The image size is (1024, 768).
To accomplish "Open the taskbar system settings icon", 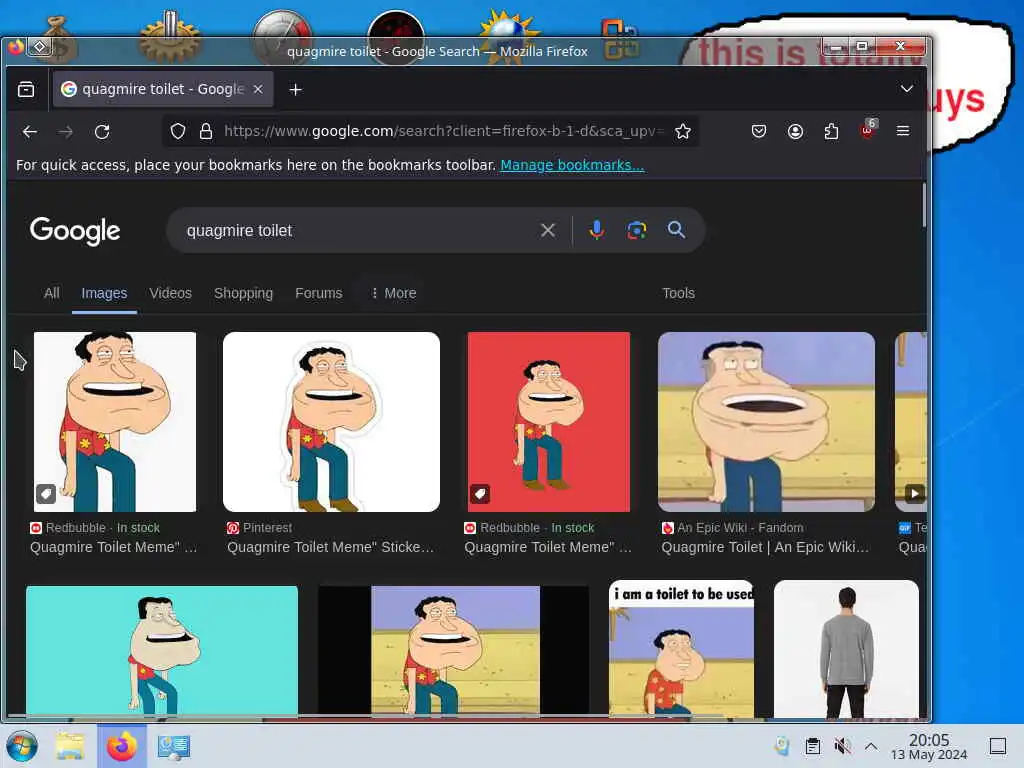I will click(174, 746).
